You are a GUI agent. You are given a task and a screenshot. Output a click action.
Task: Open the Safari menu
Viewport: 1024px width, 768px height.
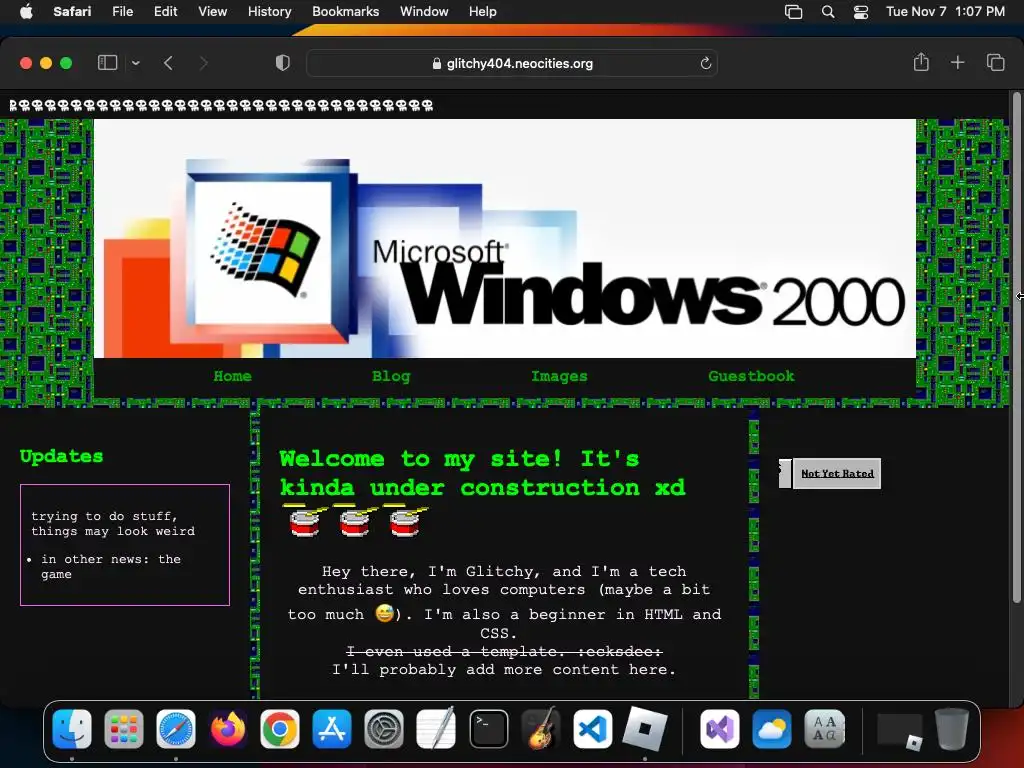click(72, 11)
